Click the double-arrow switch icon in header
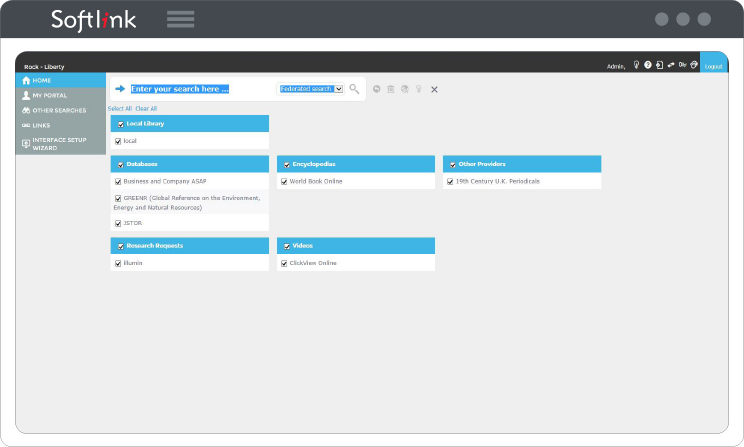The width and height of the screenshot is (744, 447). (670, 65)
